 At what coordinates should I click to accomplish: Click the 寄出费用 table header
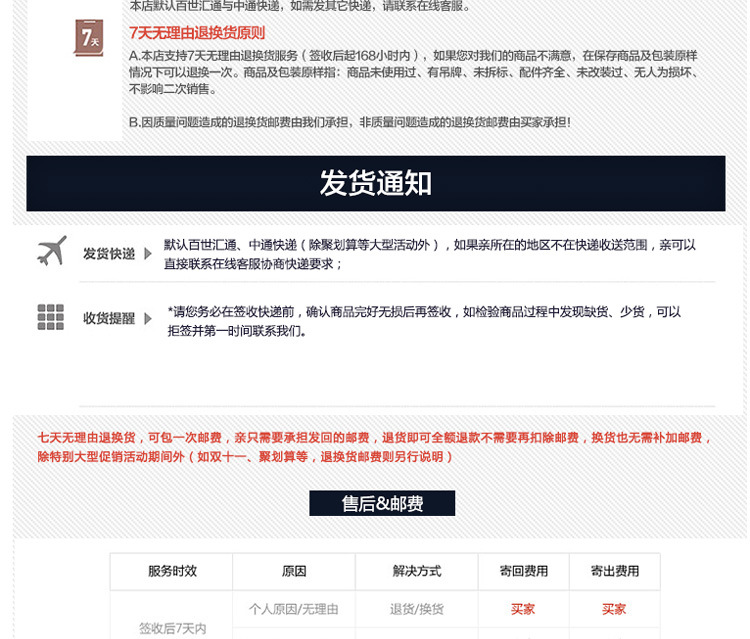point(615,571)
